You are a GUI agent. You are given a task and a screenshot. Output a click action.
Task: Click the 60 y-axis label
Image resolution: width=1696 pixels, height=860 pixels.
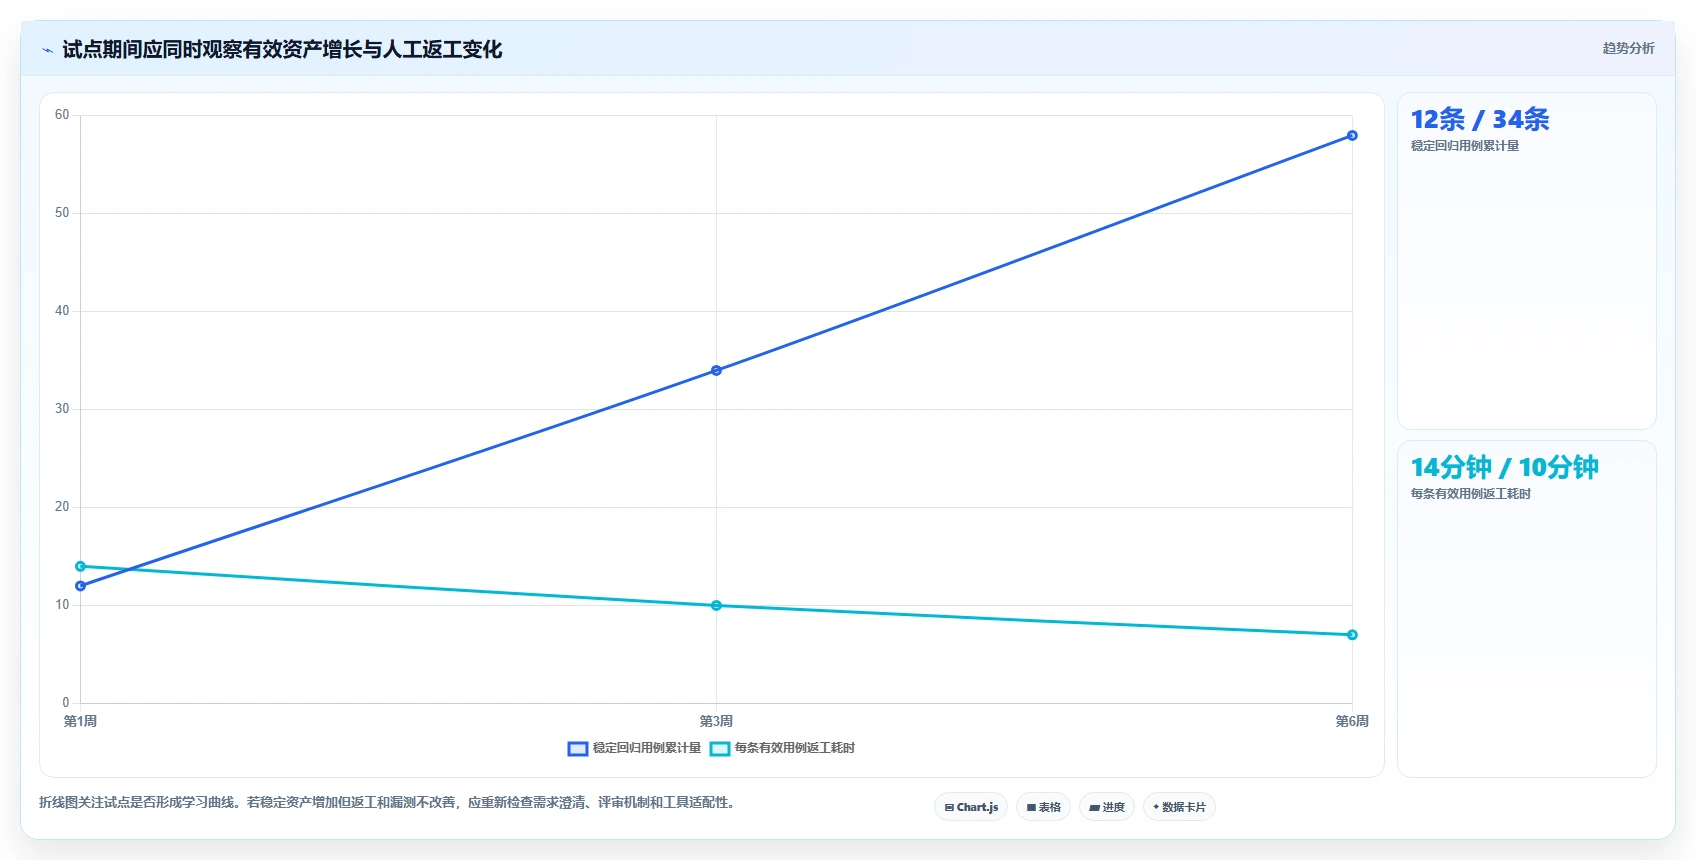click(62, 115)
